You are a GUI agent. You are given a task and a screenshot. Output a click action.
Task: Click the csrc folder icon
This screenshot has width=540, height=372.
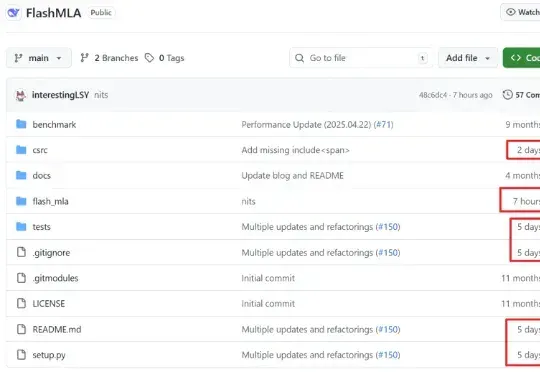pos(21,149)
